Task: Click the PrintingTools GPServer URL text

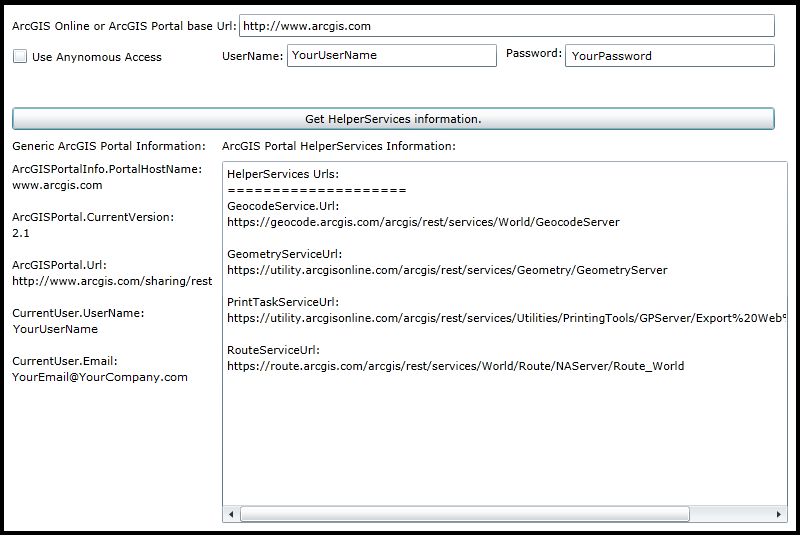Action: (x=507, y=318)
